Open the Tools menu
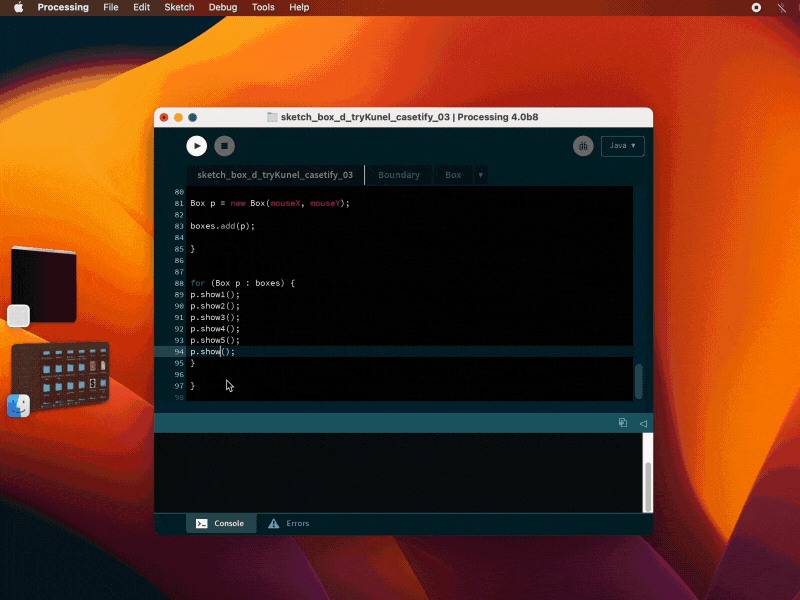 click(263, 7)
